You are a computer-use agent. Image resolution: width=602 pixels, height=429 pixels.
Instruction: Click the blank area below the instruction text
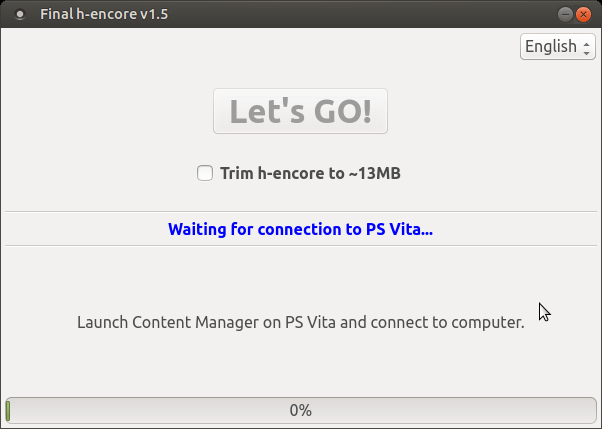tap(300, 365)
